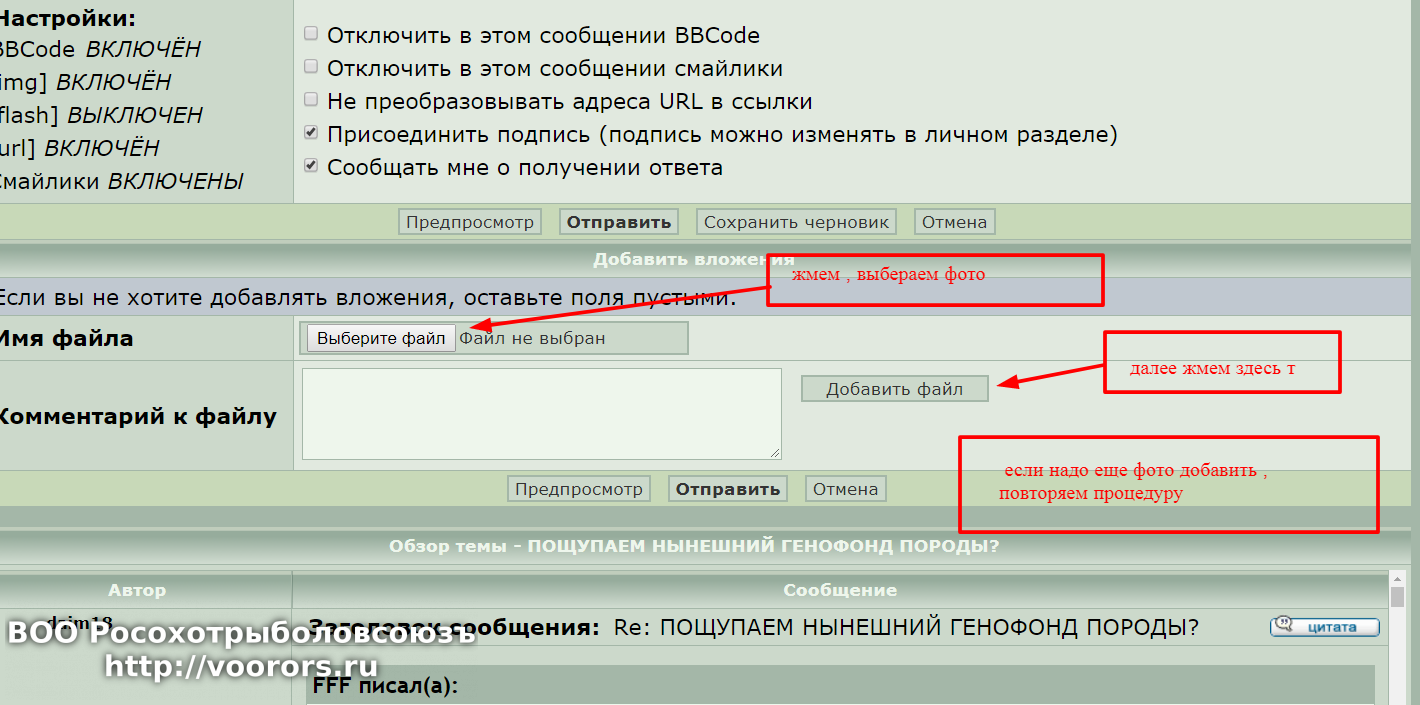Click the 'Добавить файл' button
1420x705 pixels.
coord(894,389)
